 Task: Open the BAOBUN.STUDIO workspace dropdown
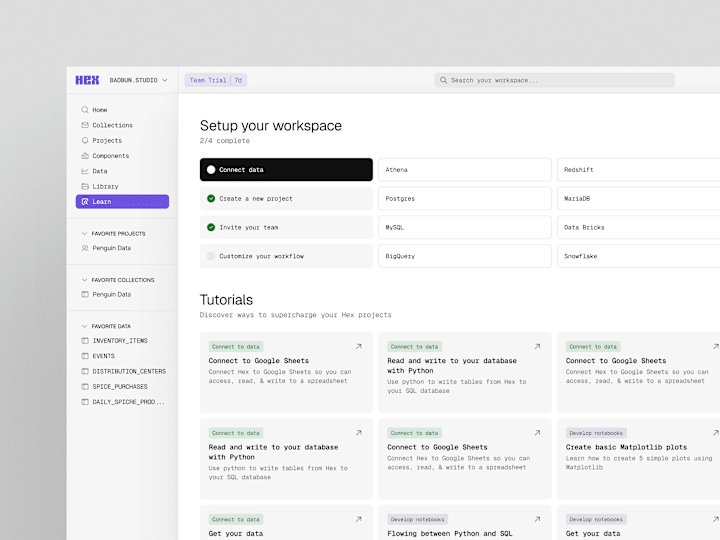click(x=138, y=80)
